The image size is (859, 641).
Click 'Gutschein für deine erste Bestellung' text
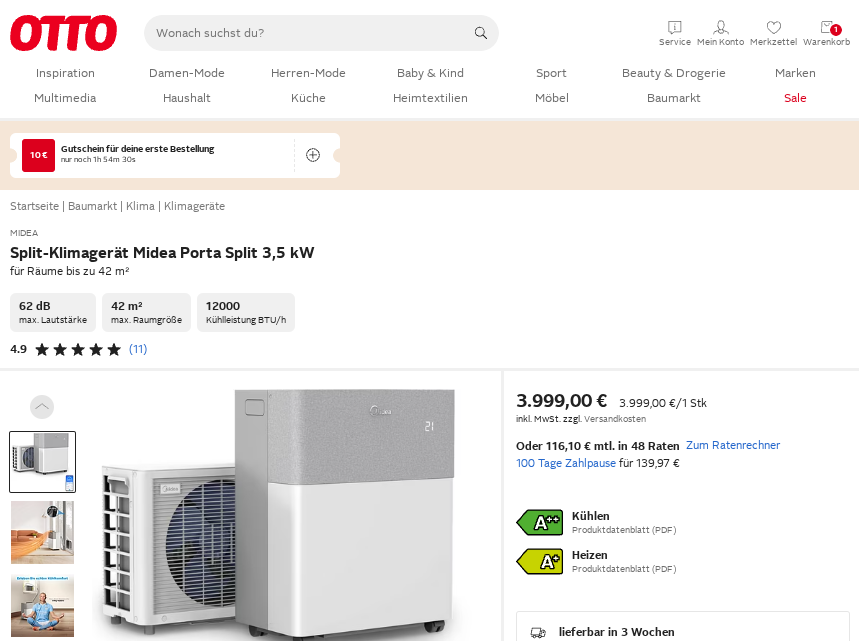click(x=138, y=148)
